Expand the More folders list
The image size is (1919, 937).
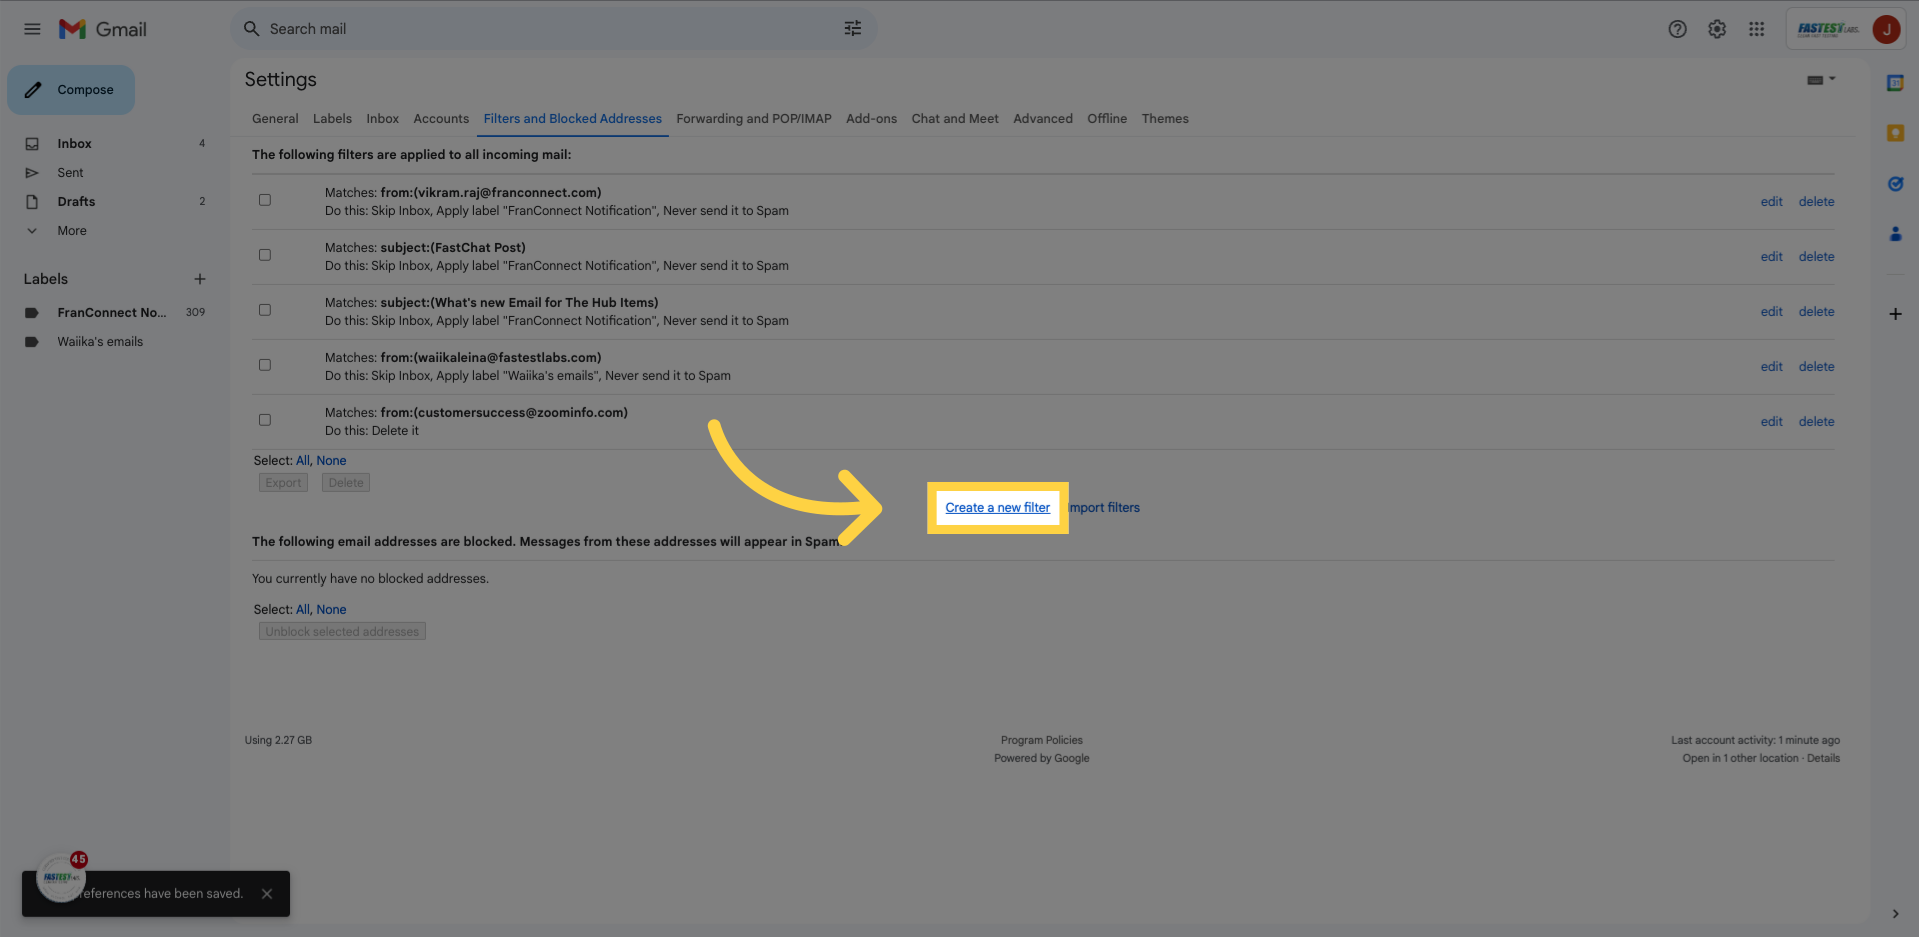72,231
